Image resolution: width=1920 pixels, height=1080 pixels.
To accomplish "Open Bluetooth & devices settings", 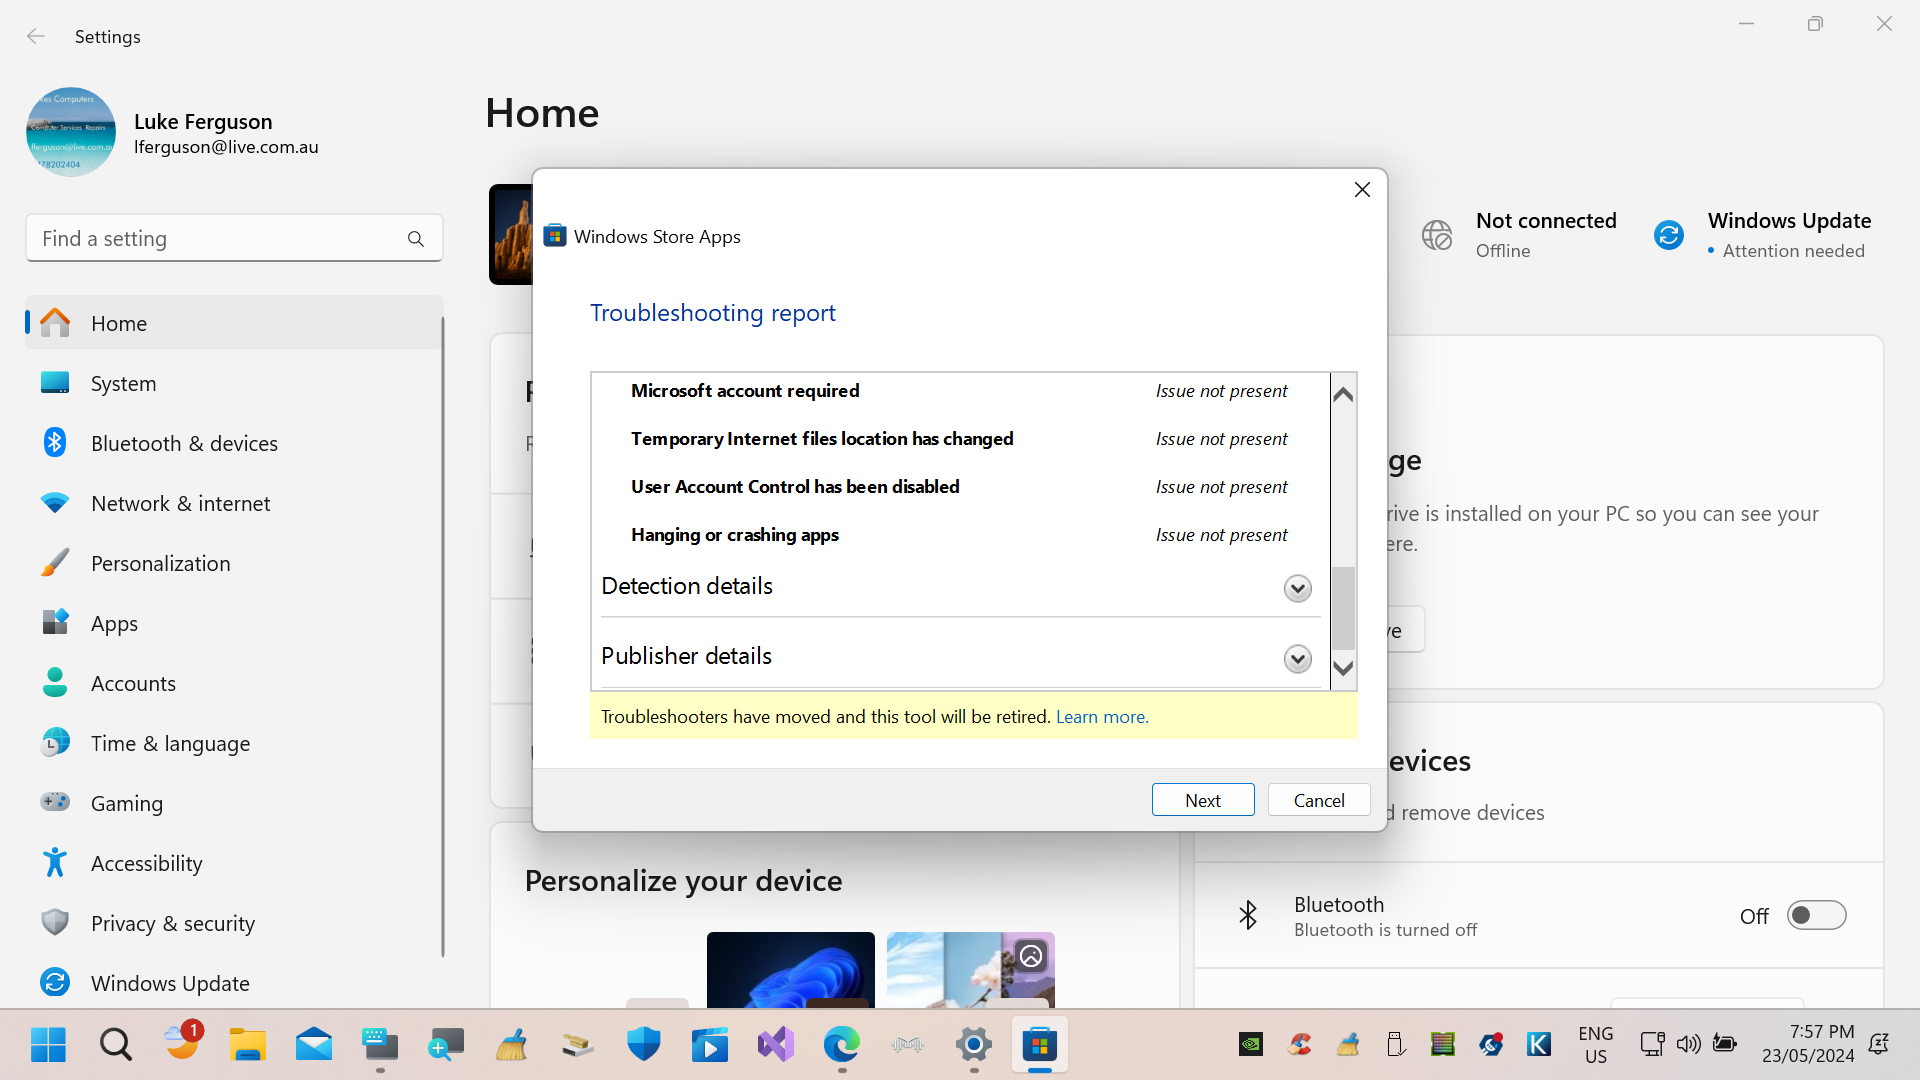I will coord(234,443).
